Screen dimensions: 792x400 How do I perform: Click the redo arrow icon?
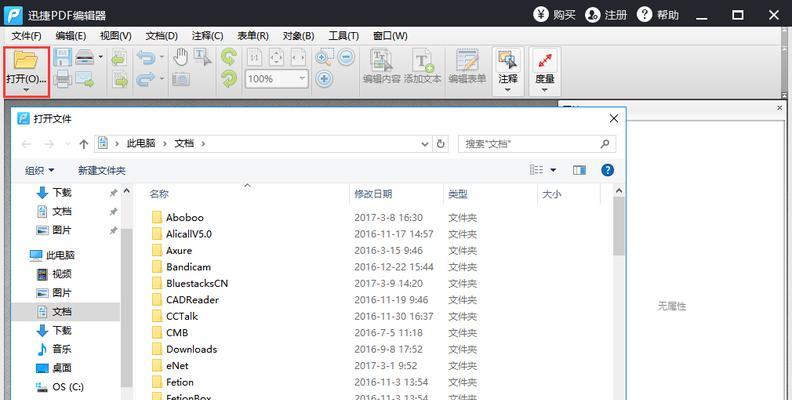click(146, 79)
